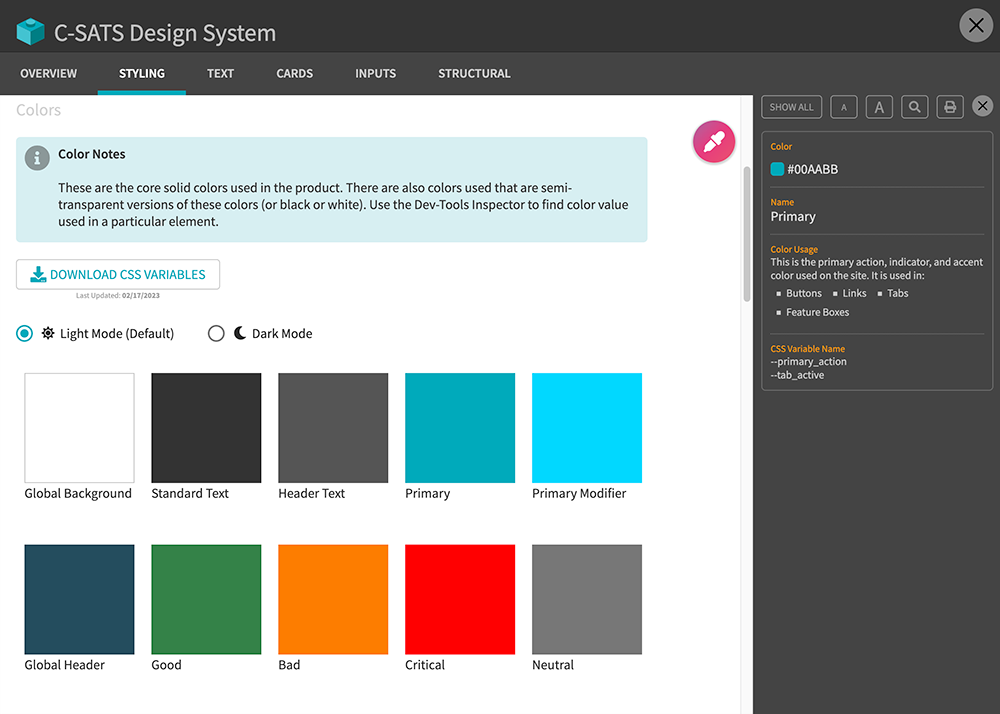The image size is (1000, 714).
Task: Decrease text size with small A button
Action: pos(844,107)
